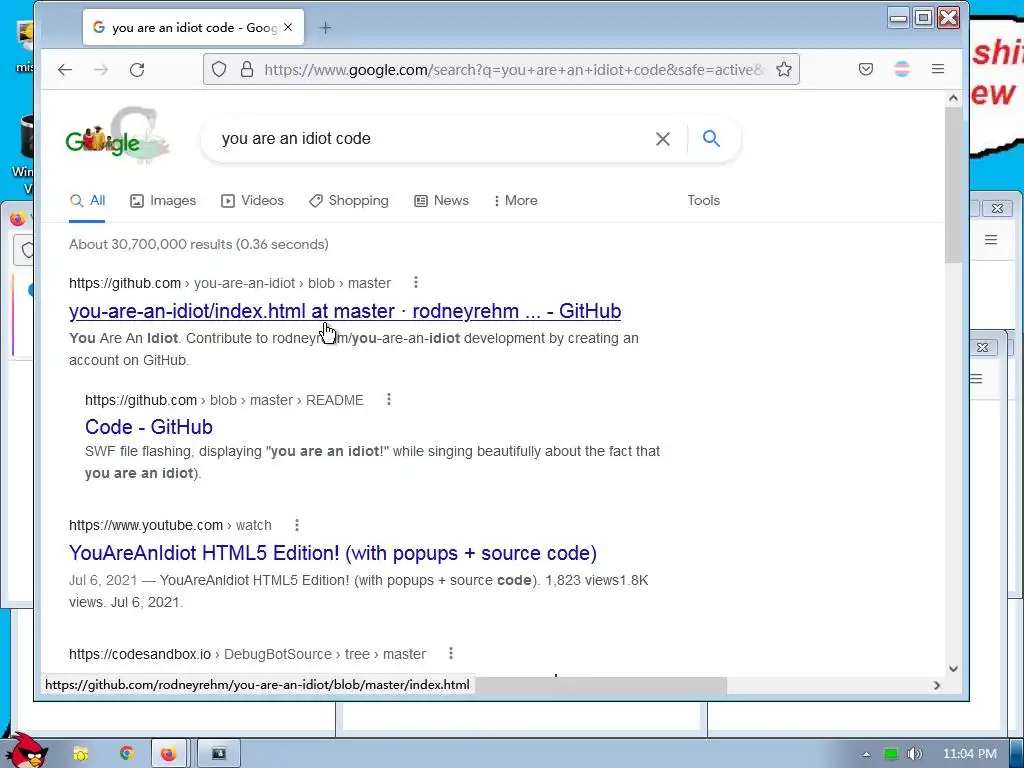Open you-are-an-idiot/index.html GitHub result
The image size is (1024, 768).
pyautogui.click(x=345, y=311)
